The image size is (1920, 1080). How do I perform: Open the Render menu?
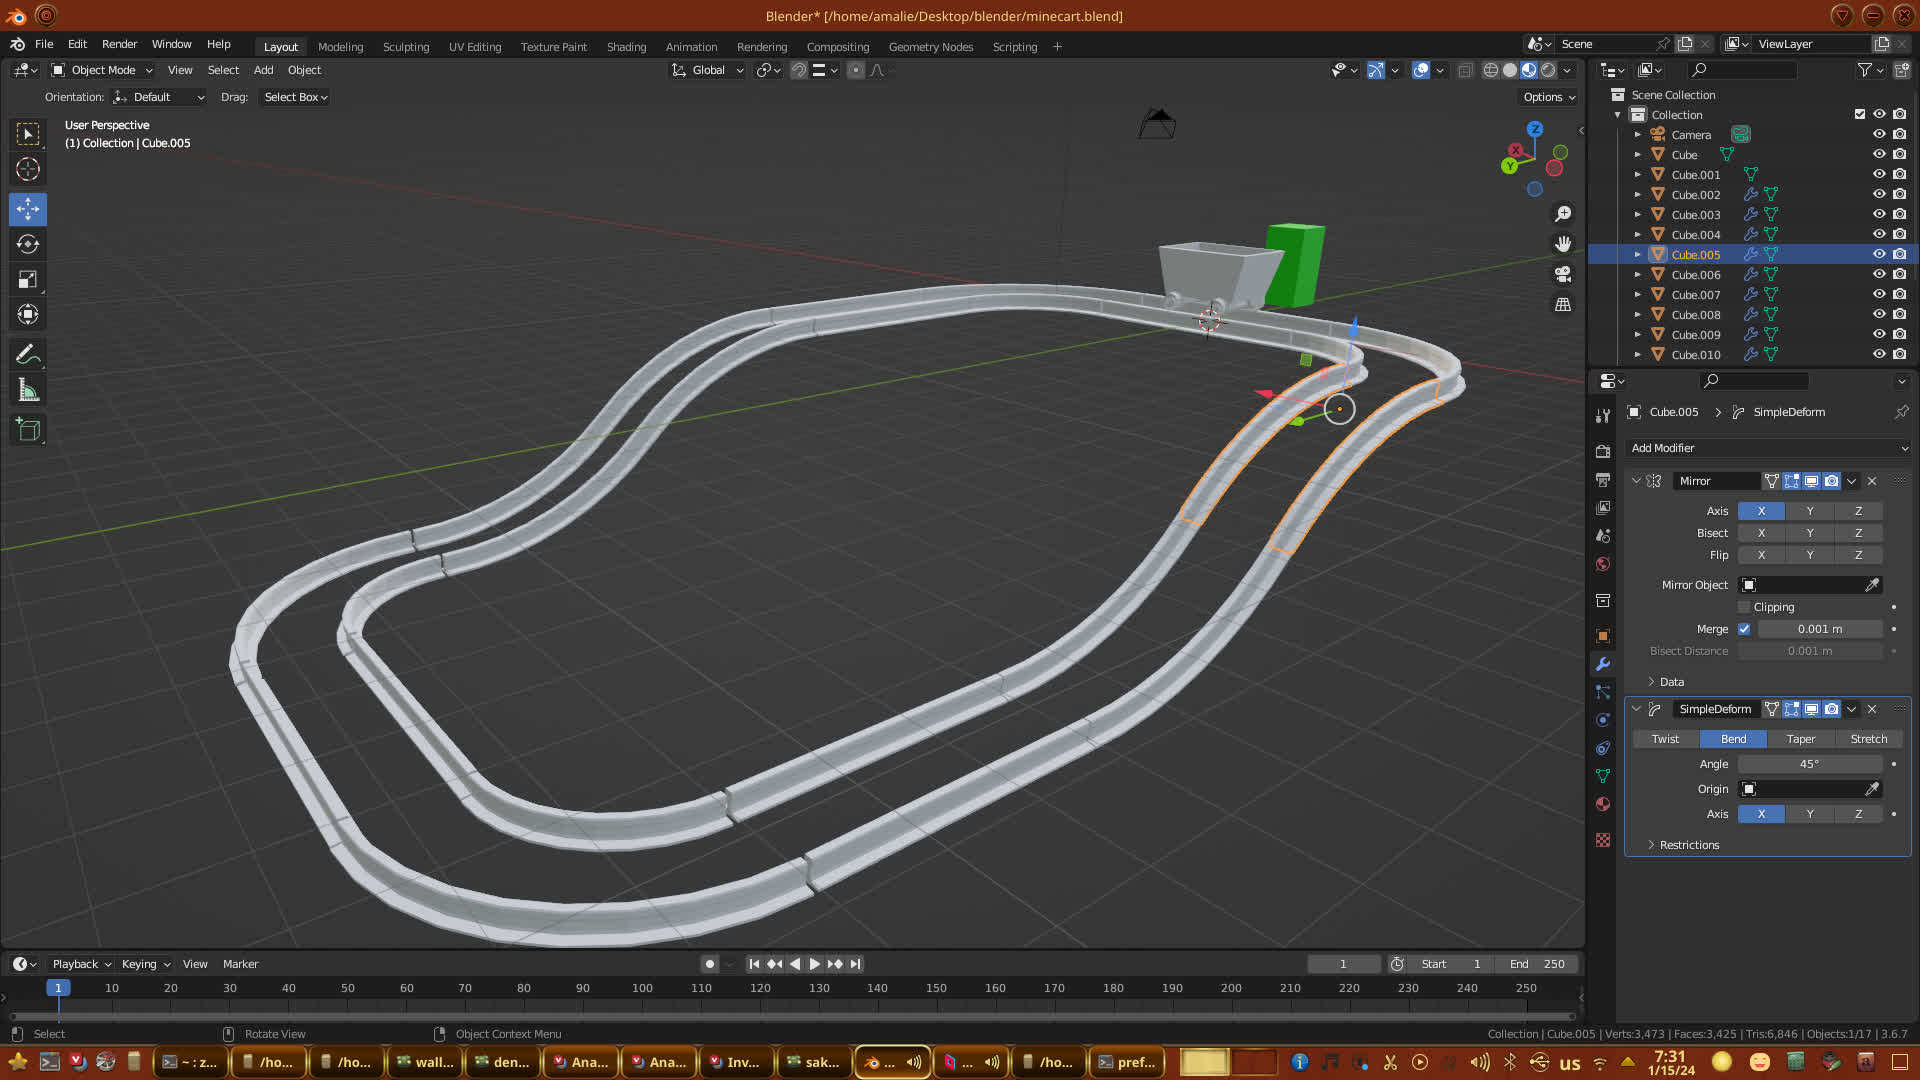pyautogui.click(x=119, y=44)
